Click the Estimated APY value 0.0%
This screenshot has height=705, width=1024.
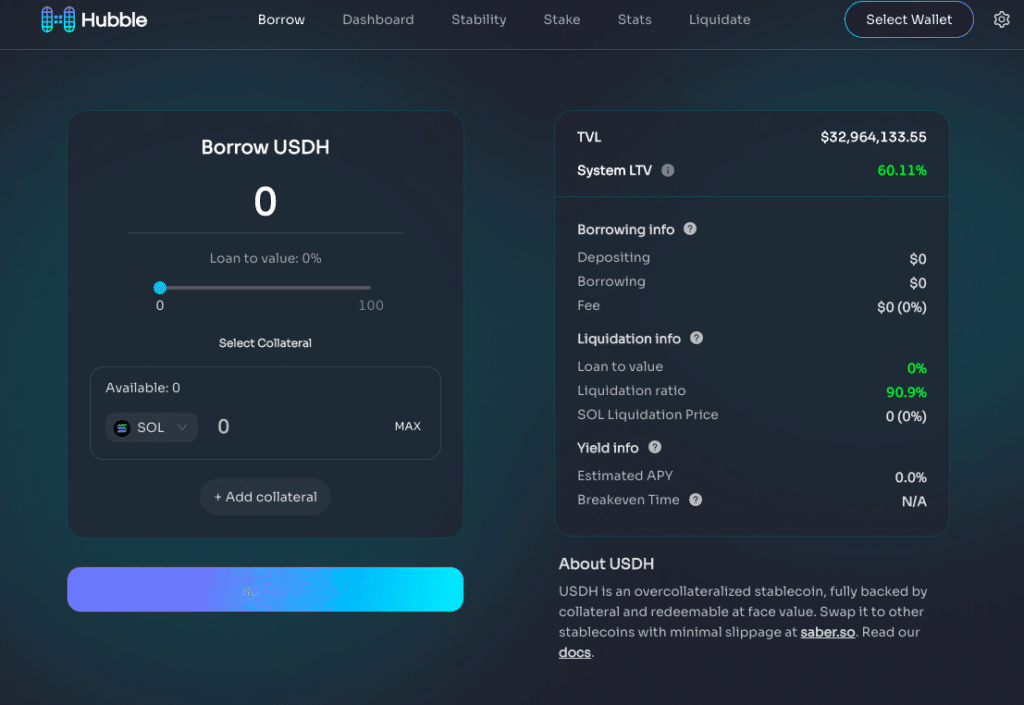point(910,477)
